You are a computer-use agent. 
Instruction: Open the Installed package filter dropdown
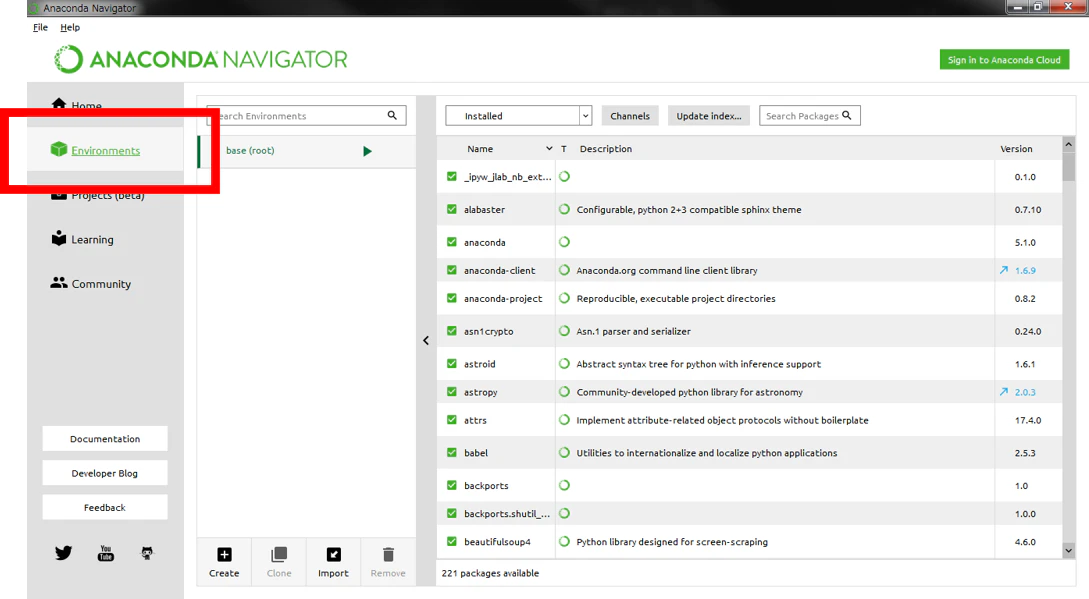pos(519,116)
